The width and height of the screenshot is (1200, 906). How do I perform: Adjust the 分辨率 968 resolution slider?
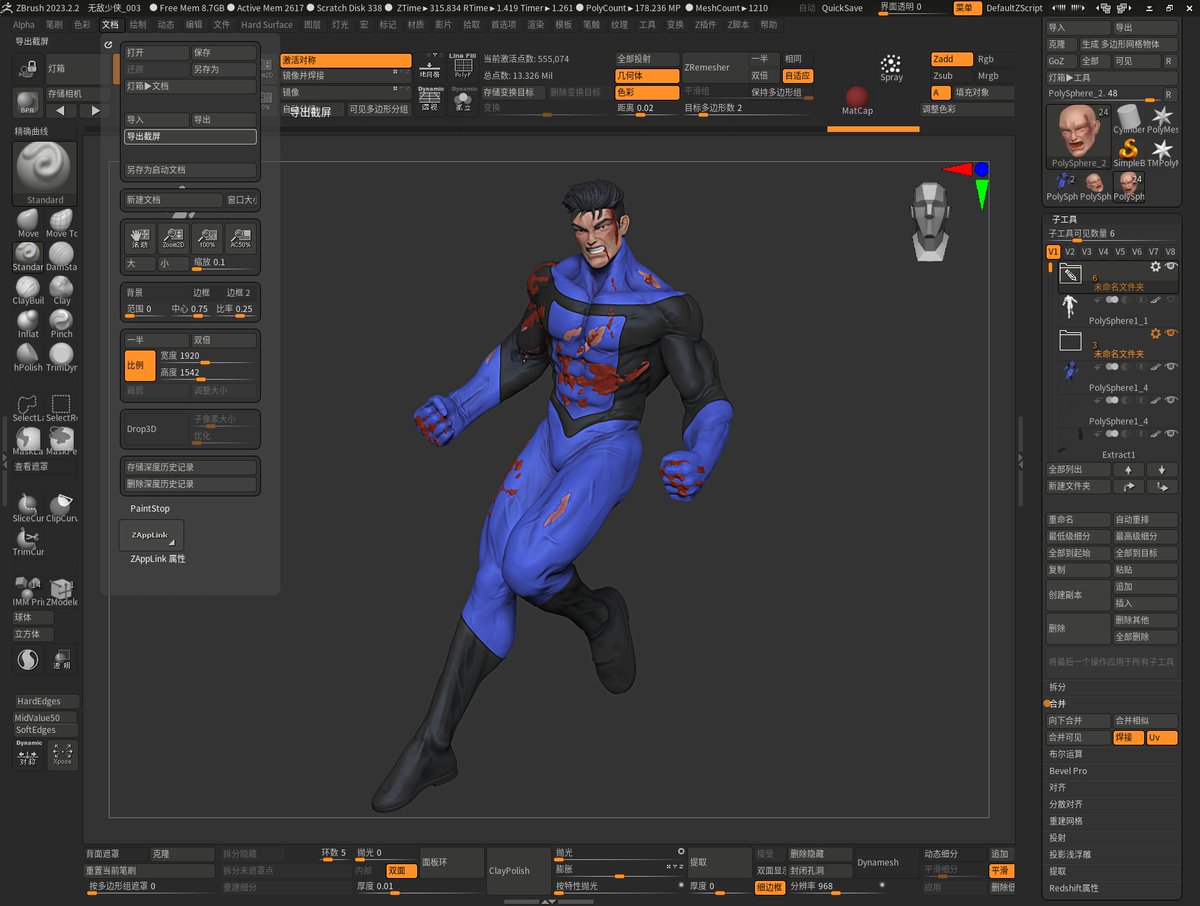tap(836, 887)
